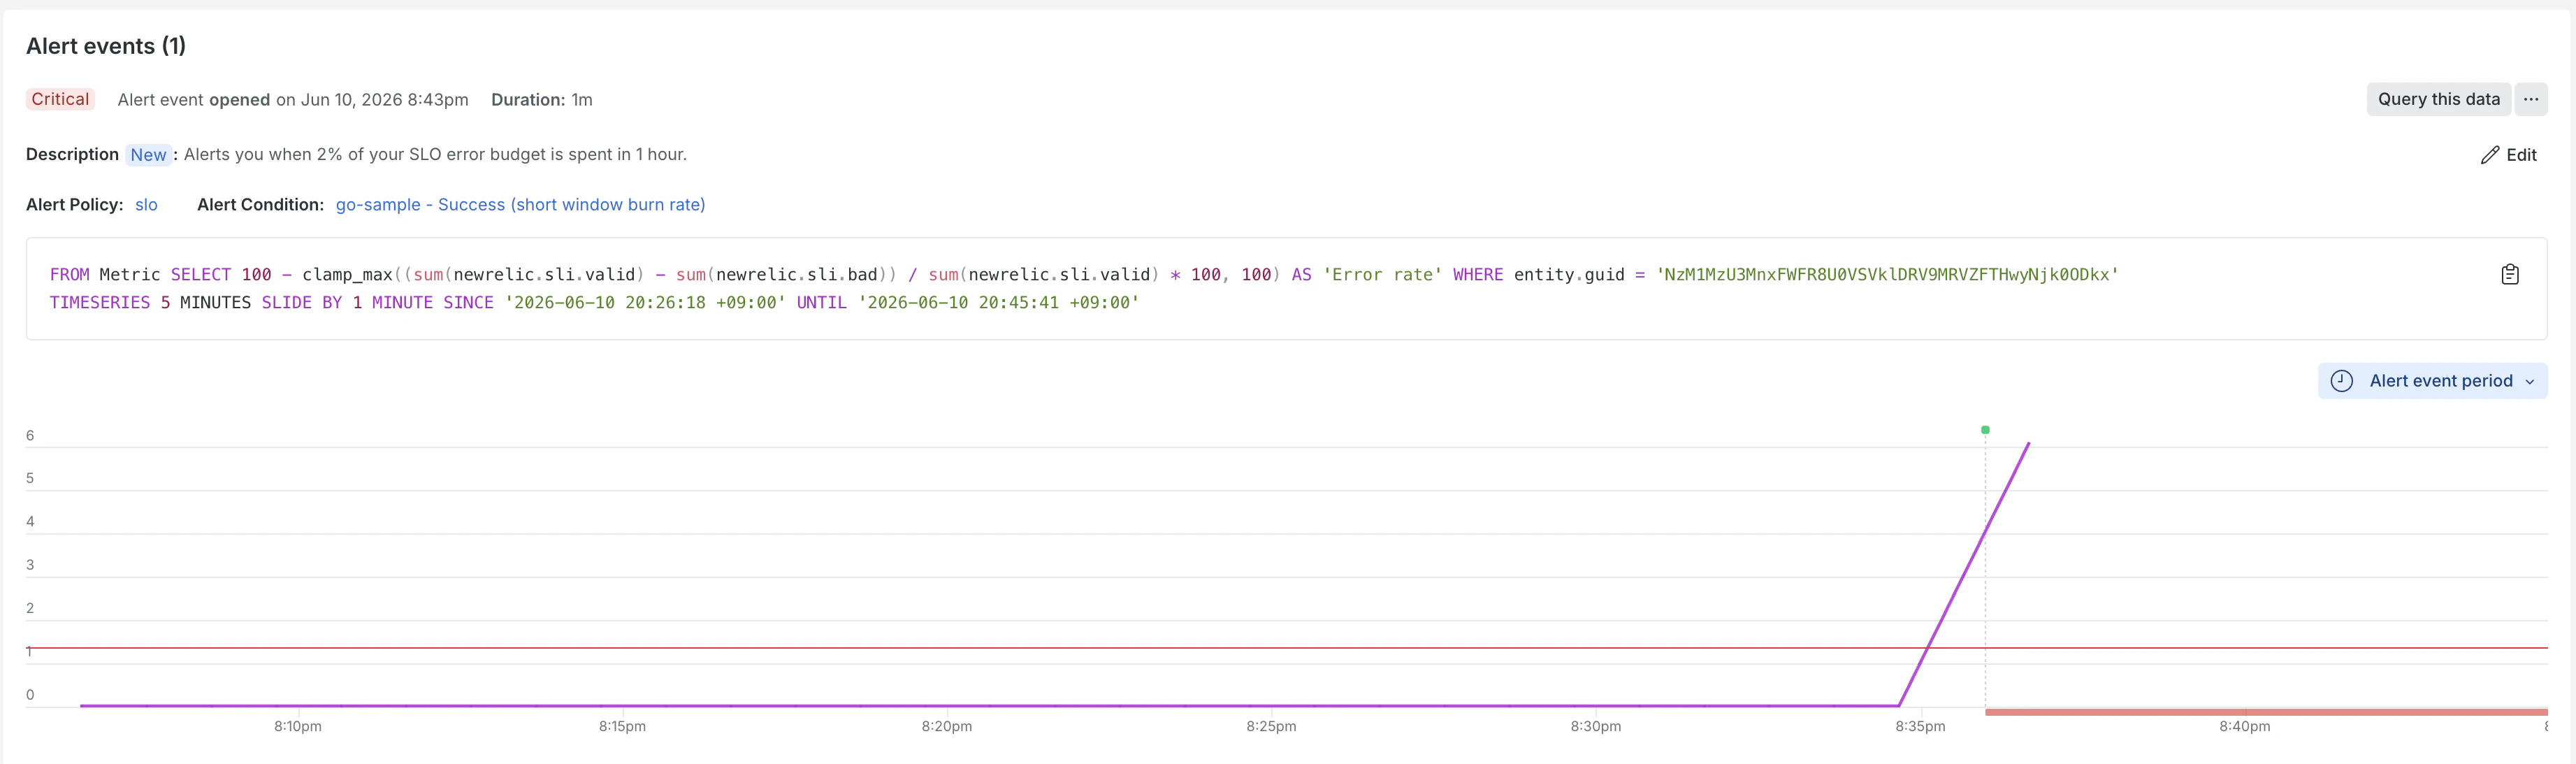Open the three-dots more options menu
This screenshot has width=2576, height=764.
(2530, 99)
